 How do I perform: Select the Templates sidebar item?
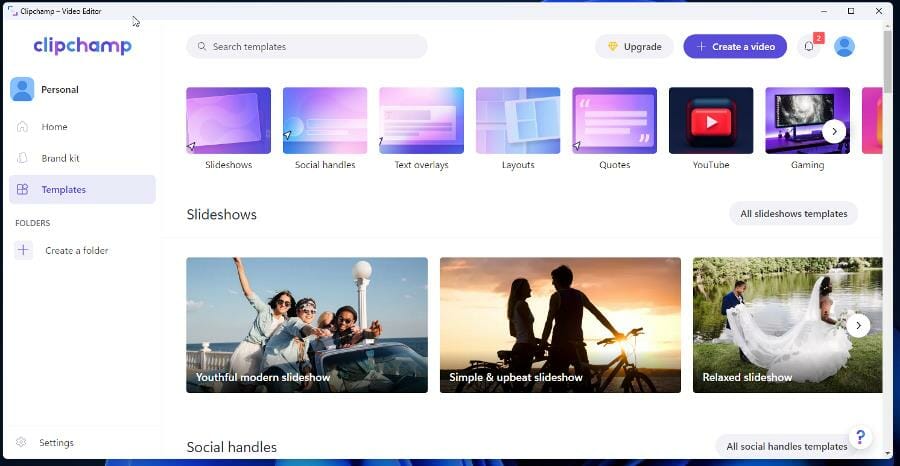tap(82, 189)
